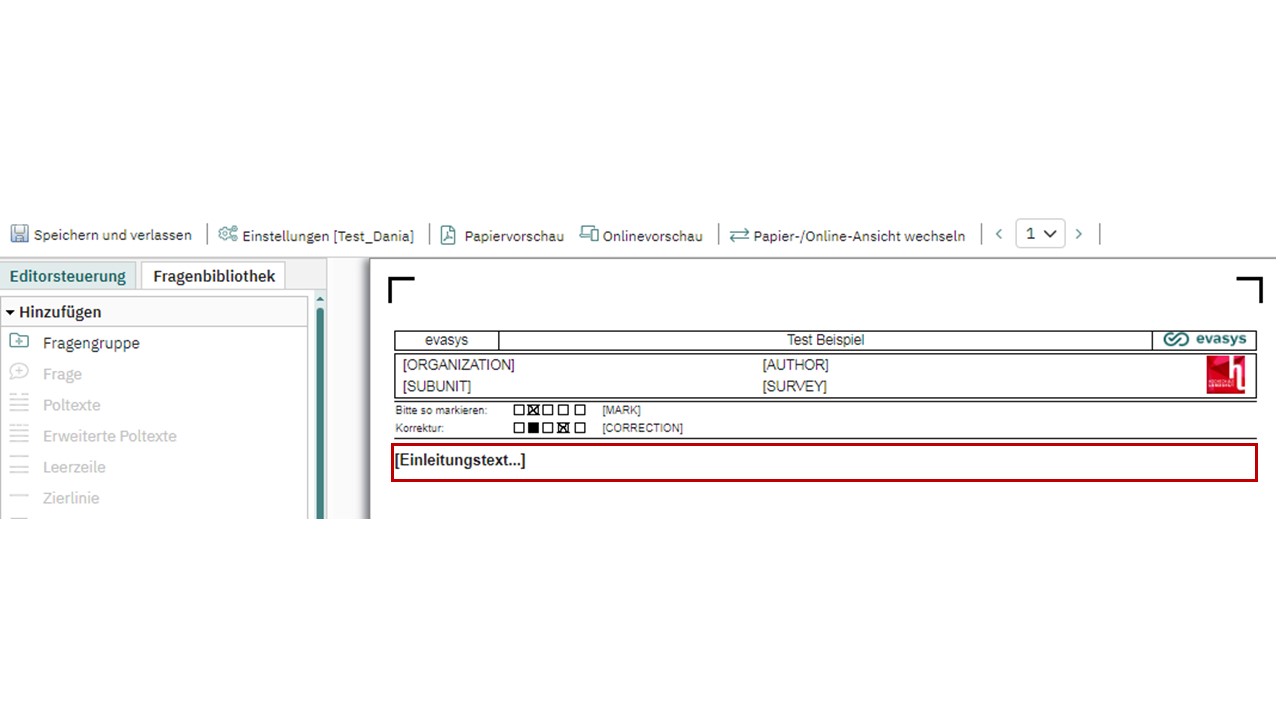Collapse the Hinzufügen section
The image size is (1280, 720).
coord(10,312)
